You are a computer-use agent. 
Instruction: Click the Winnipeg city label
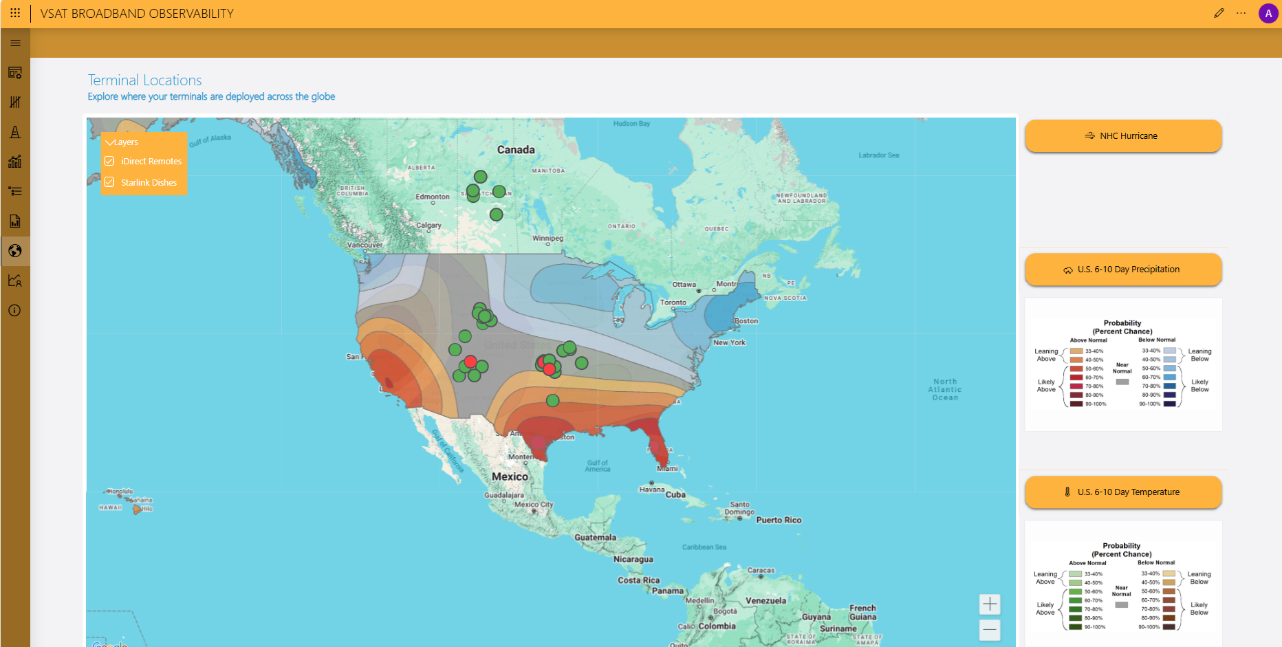[x=548, y=239]
